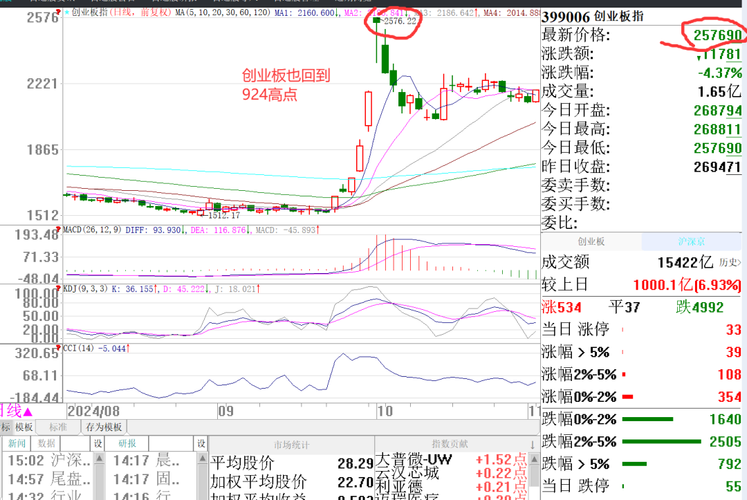Switch to the 创业板 market tab
747x500 pixels.
pos(591,241)
